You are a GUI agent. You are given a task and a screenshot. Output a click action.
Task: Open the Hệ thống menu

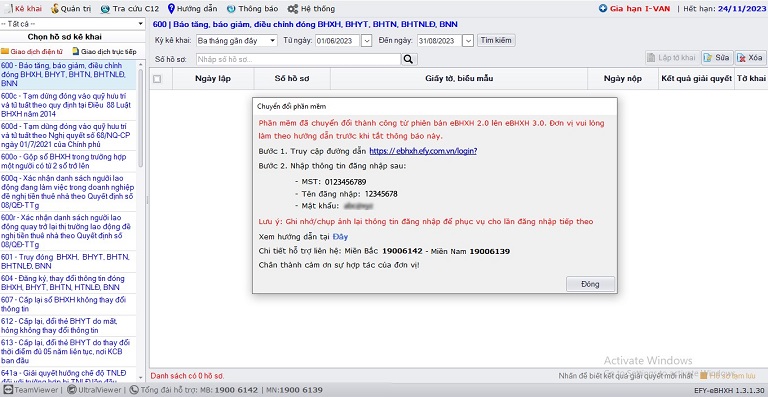[x=311, y=8]
